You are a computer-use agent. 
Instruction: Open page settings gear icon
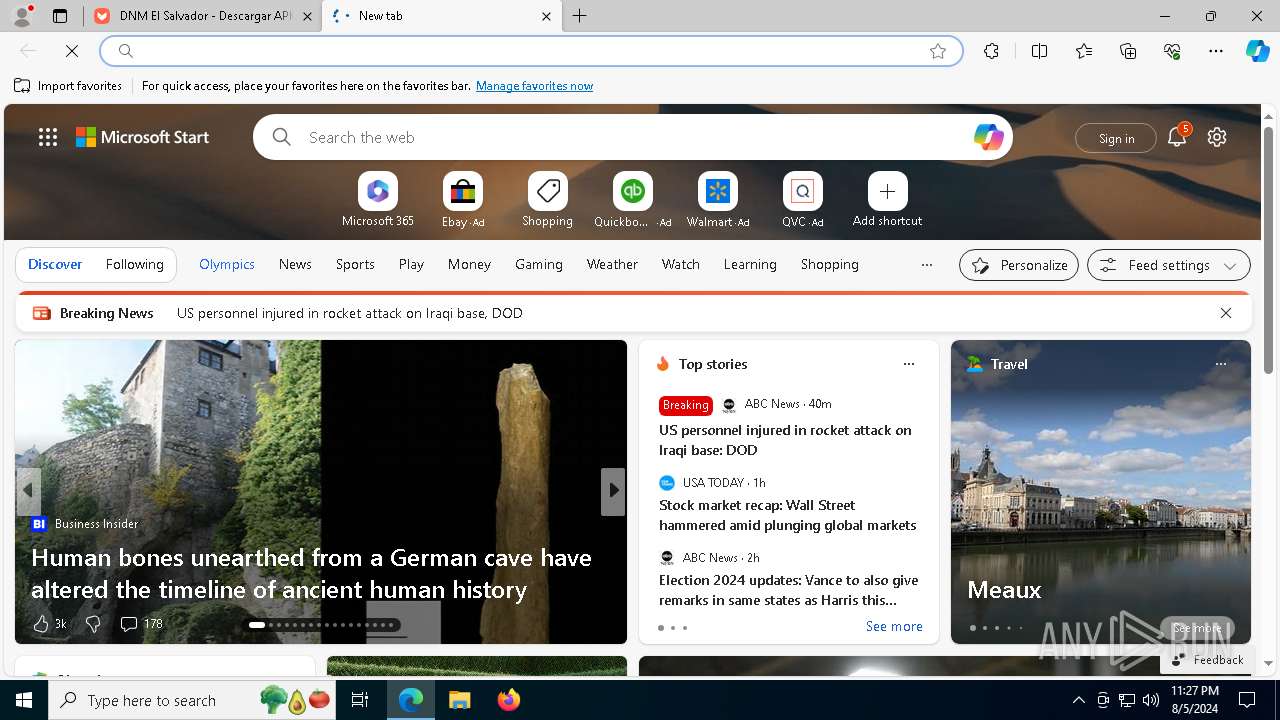point(1217,137)
